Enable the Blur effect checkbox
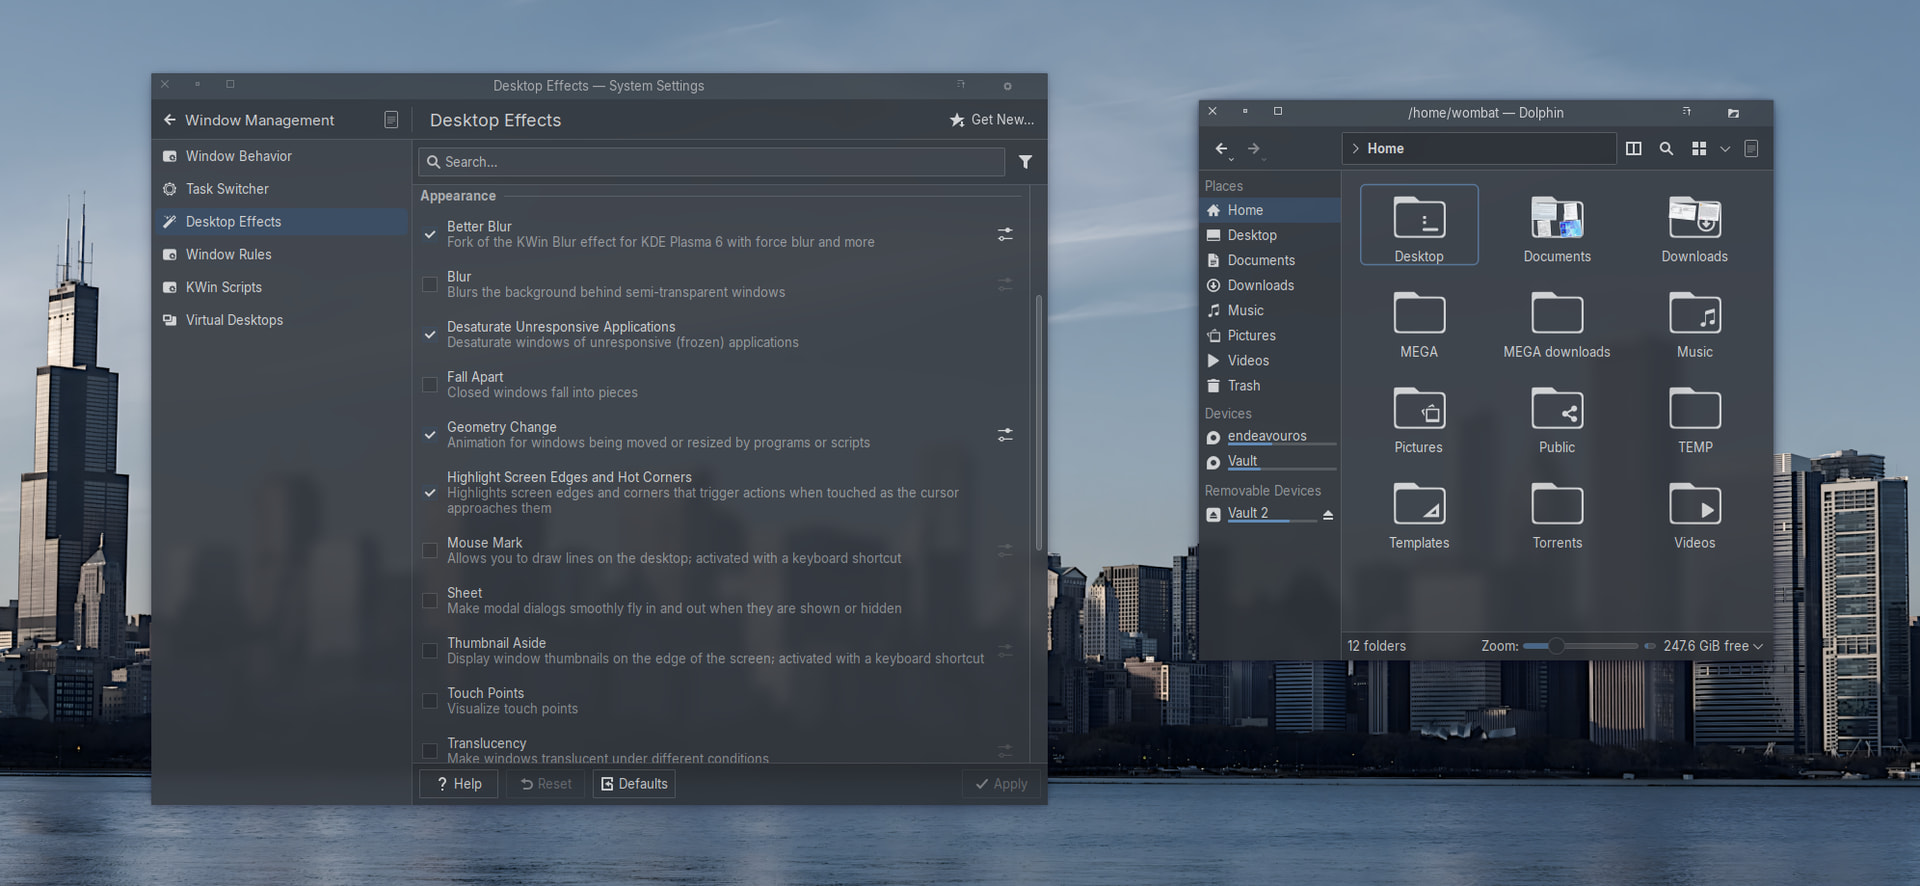Viewport: 1920px width, 886px height. coord(430,285)
